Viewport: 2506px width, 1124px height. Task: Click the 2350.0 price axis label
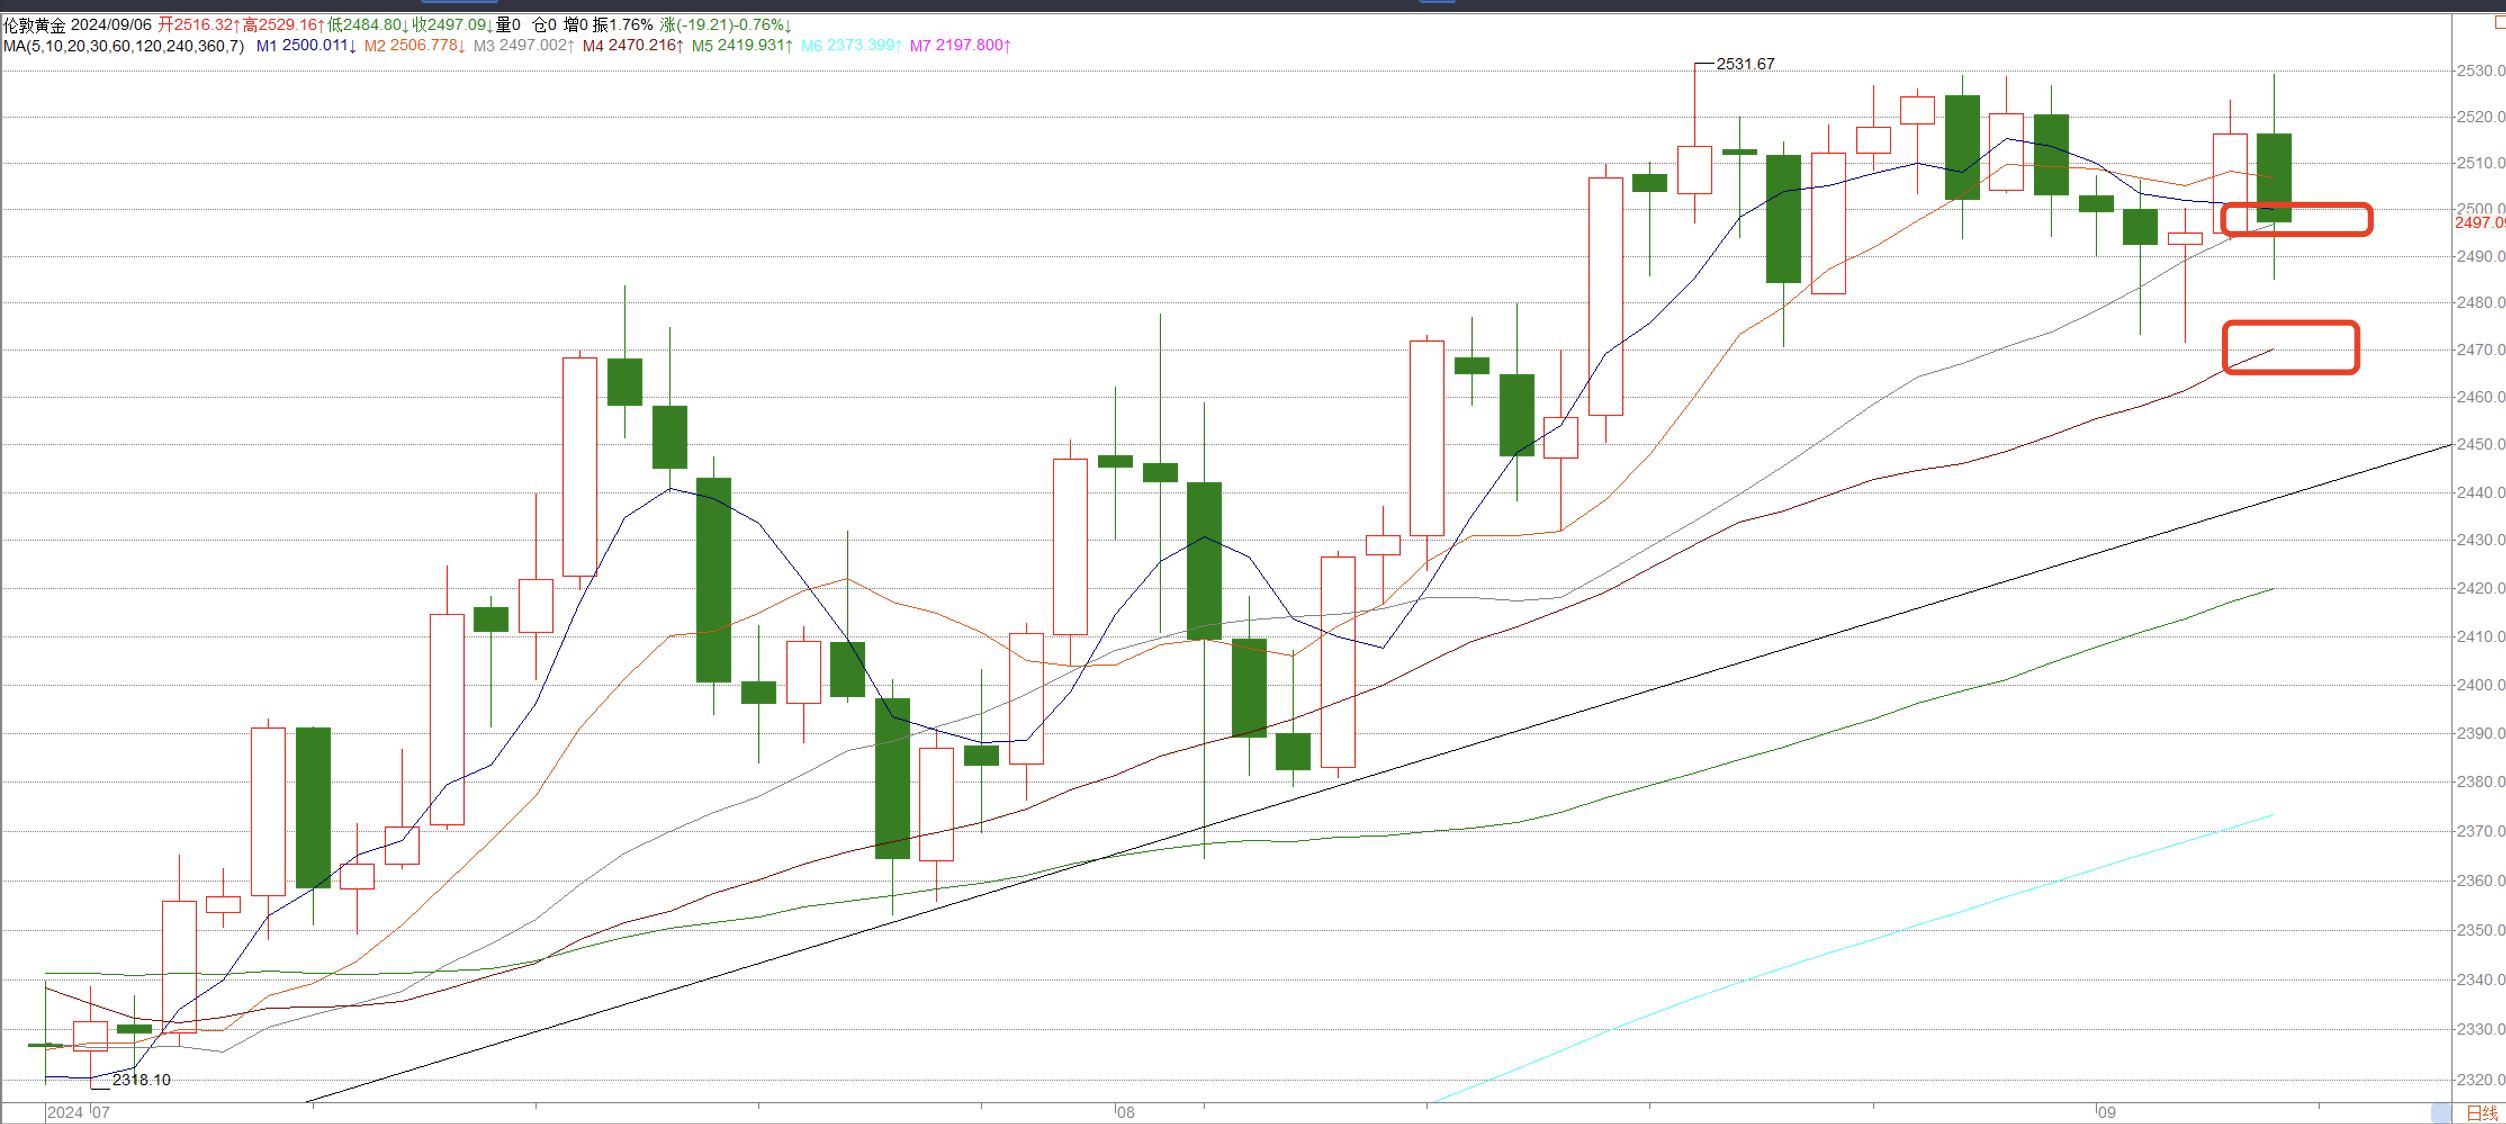click(x=2481, y=930)
